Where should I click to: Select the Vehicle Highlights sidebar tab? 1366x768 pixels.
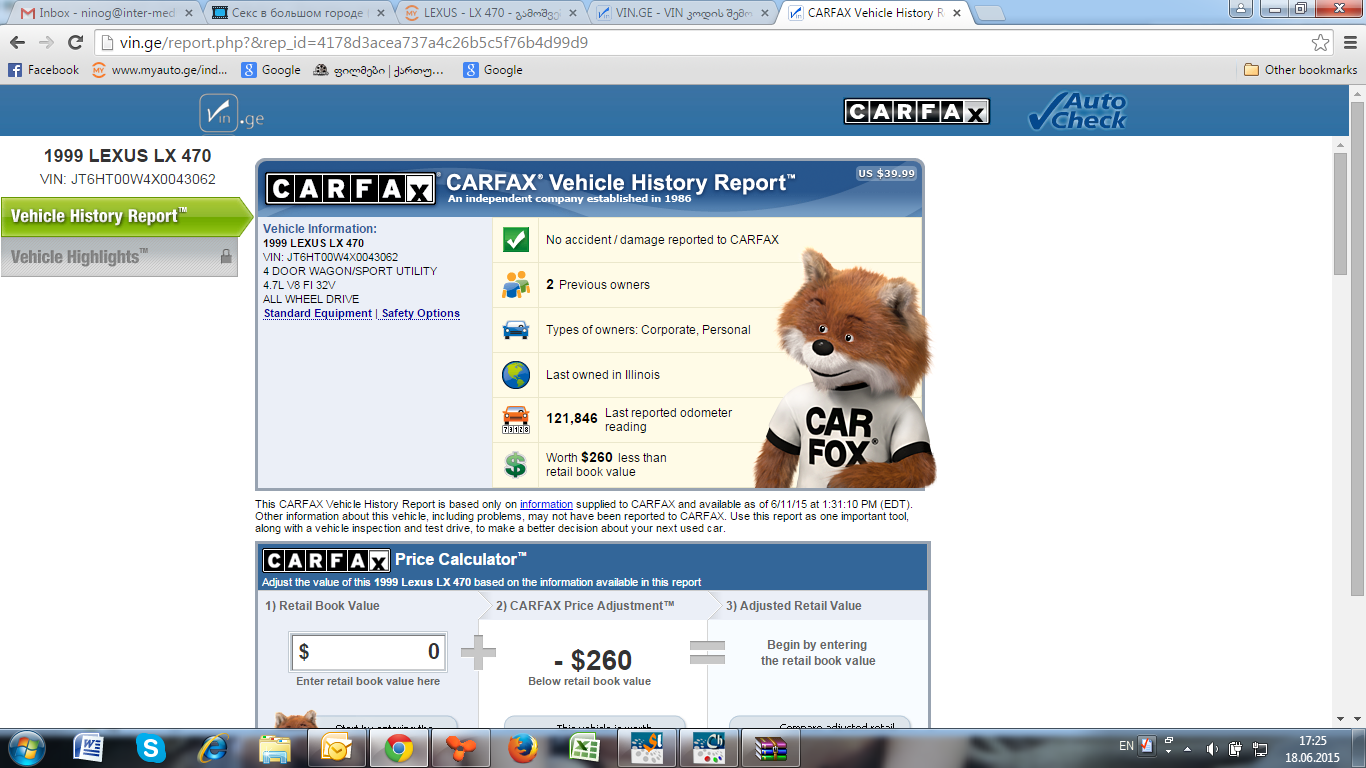(120, 257)
